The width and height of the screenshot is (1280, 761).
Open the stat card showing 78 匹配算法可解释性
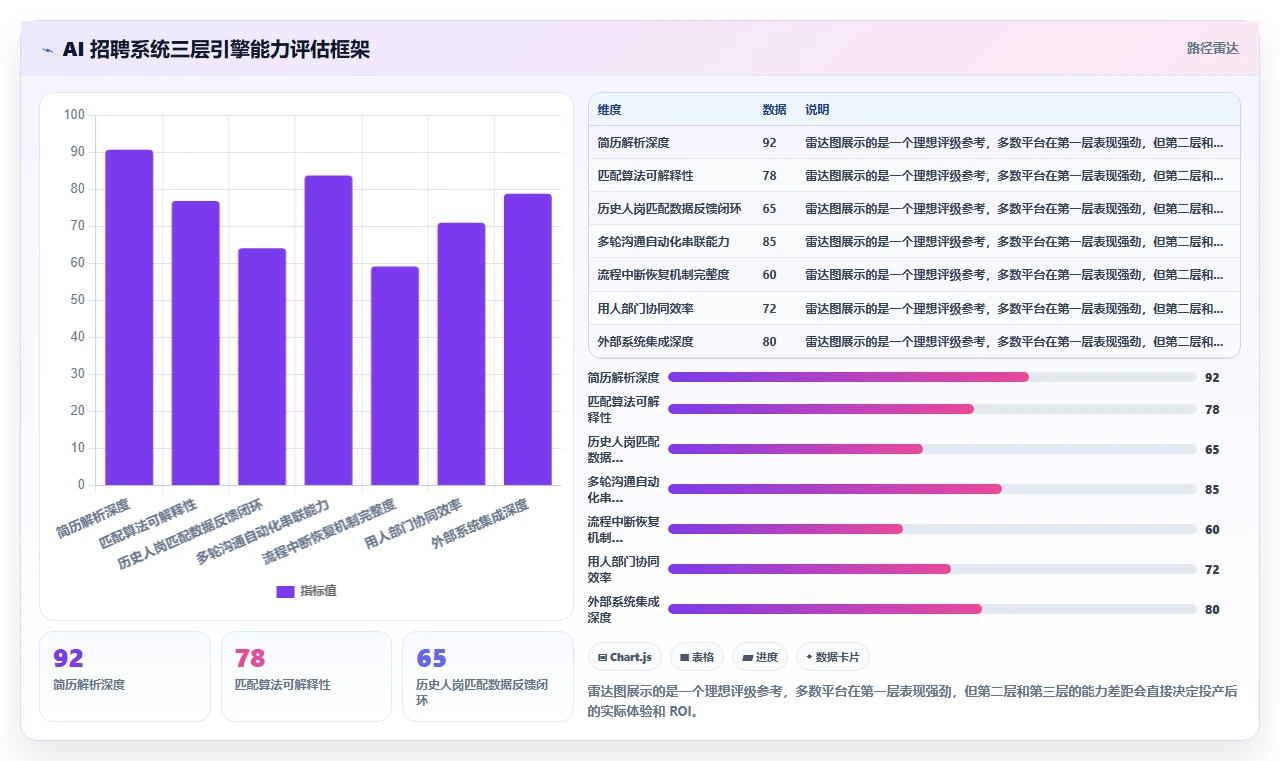pos(306,676)
